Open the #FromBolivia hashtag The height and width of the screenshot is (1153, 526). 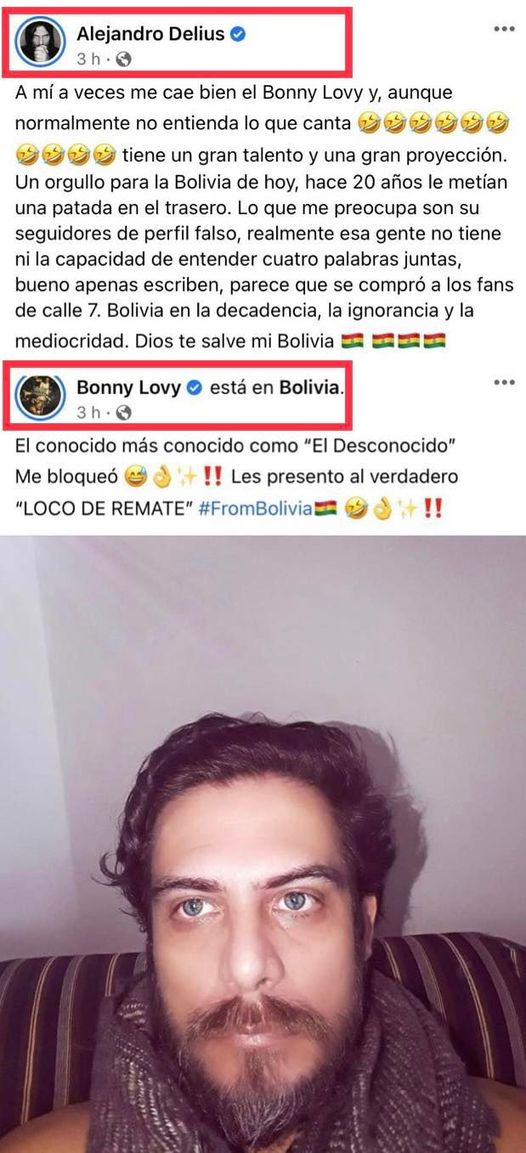tap(256, 509)
